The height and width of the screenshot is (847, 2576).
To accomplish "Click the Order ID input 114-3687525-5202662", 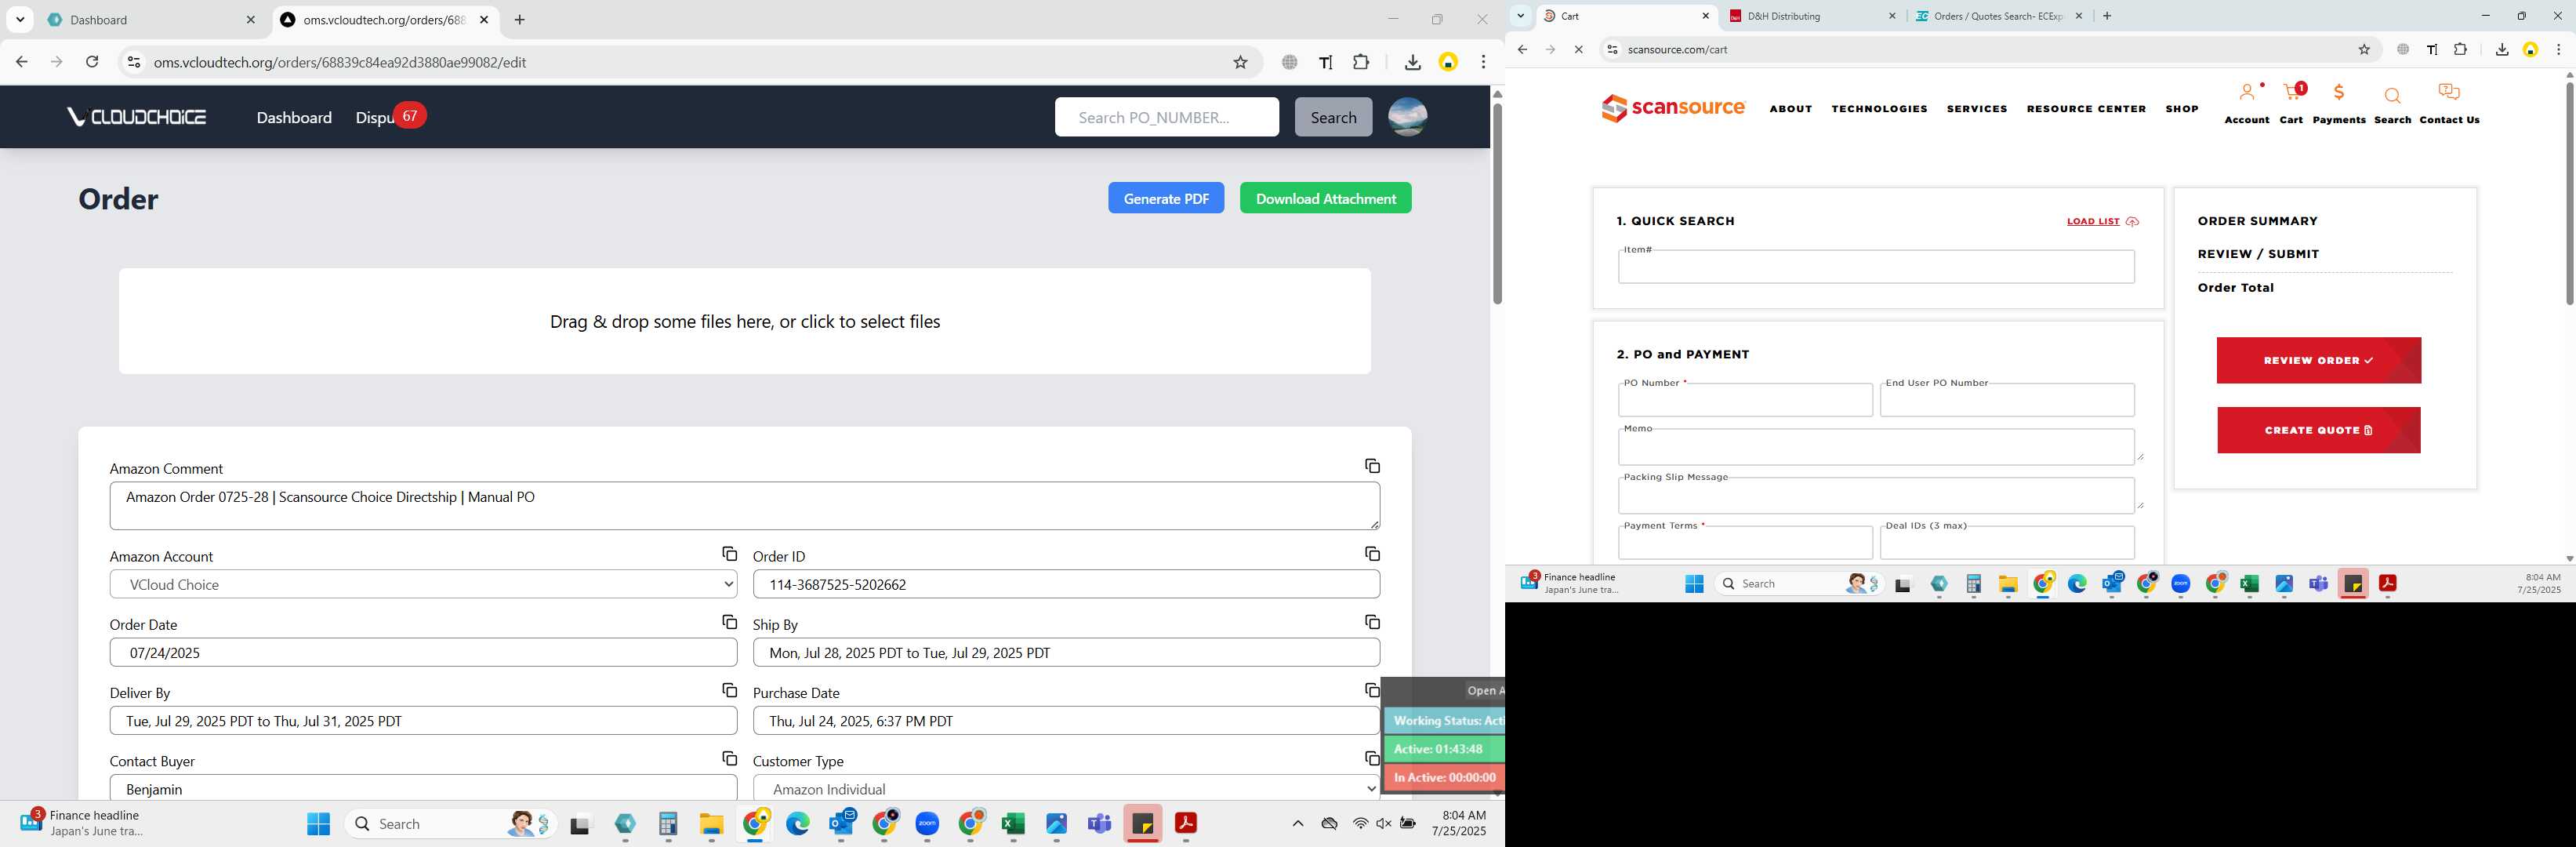I will coord(1066,584).
